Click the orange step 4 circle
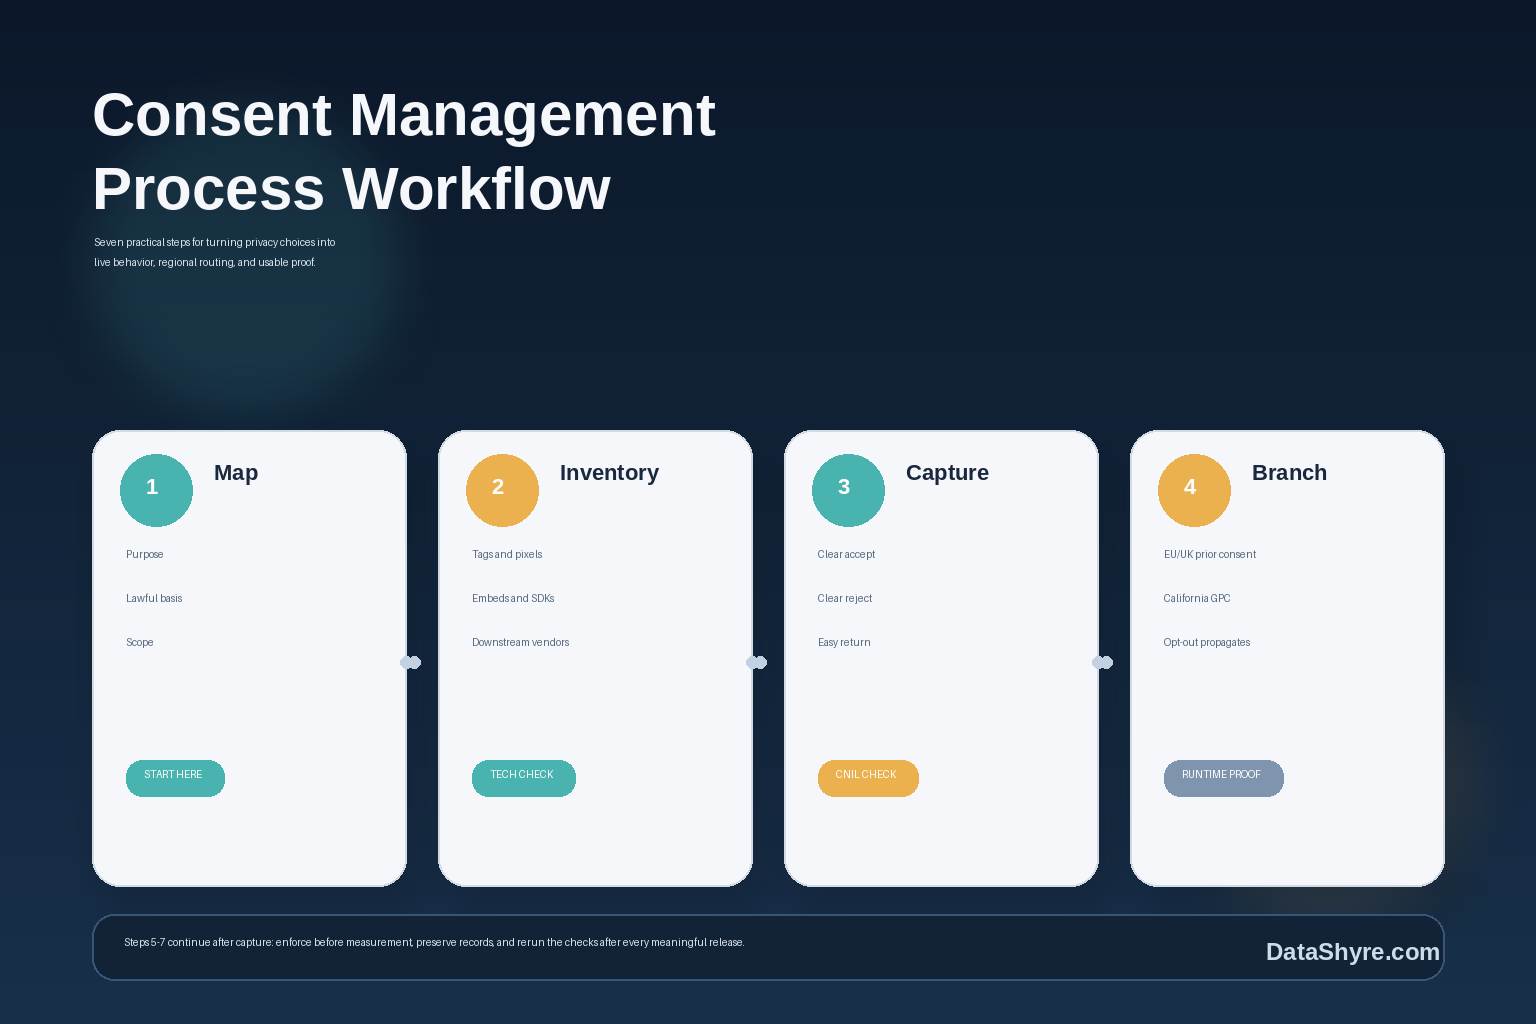Viewport: 1536px width, 1024px height. 1194,490
